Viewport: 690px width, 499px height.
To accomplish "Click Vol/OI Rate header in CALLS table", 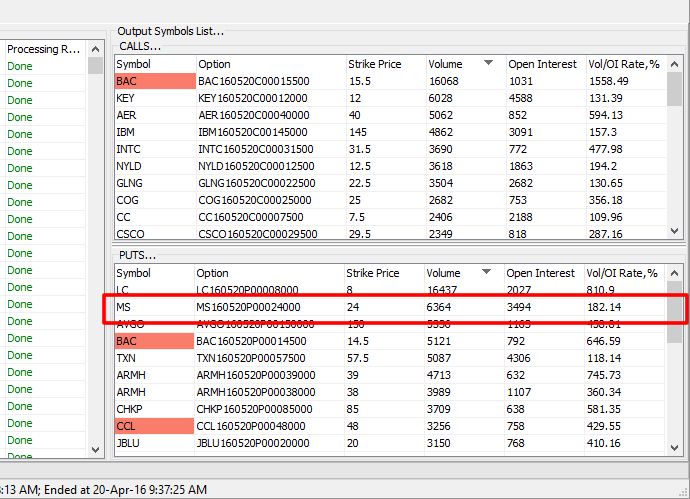I will (626, 64).
